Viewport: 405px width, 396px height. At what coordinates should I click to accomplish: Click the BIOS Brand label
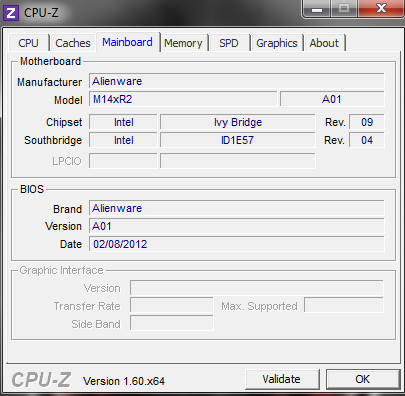pos(67,209)
